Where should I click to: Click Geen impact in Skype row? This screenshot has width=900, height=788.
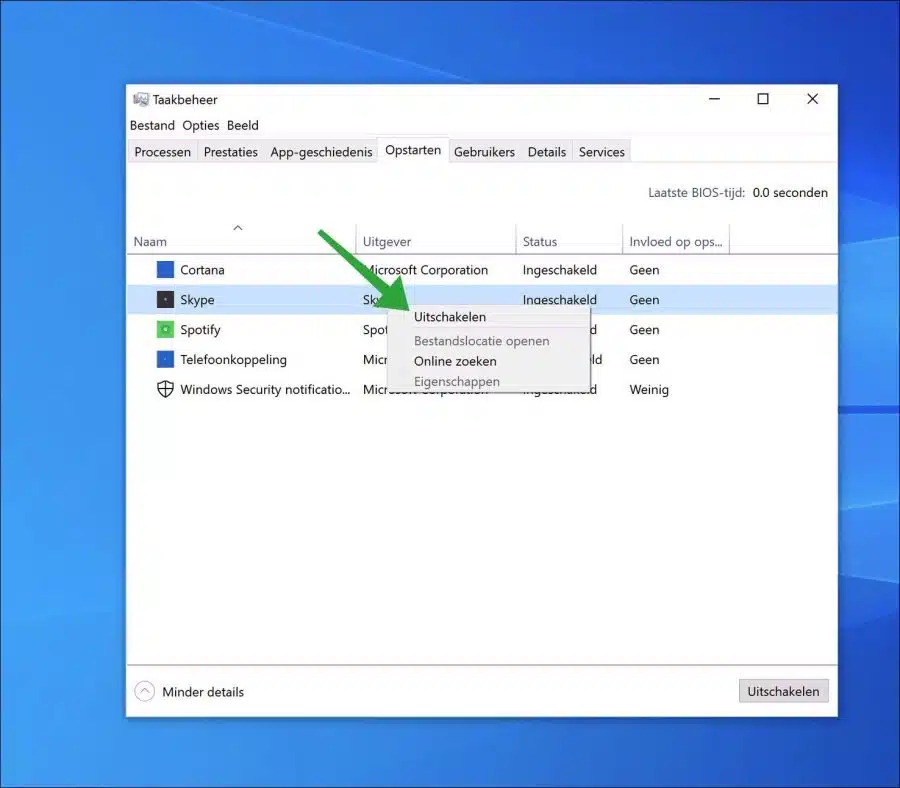644,300
